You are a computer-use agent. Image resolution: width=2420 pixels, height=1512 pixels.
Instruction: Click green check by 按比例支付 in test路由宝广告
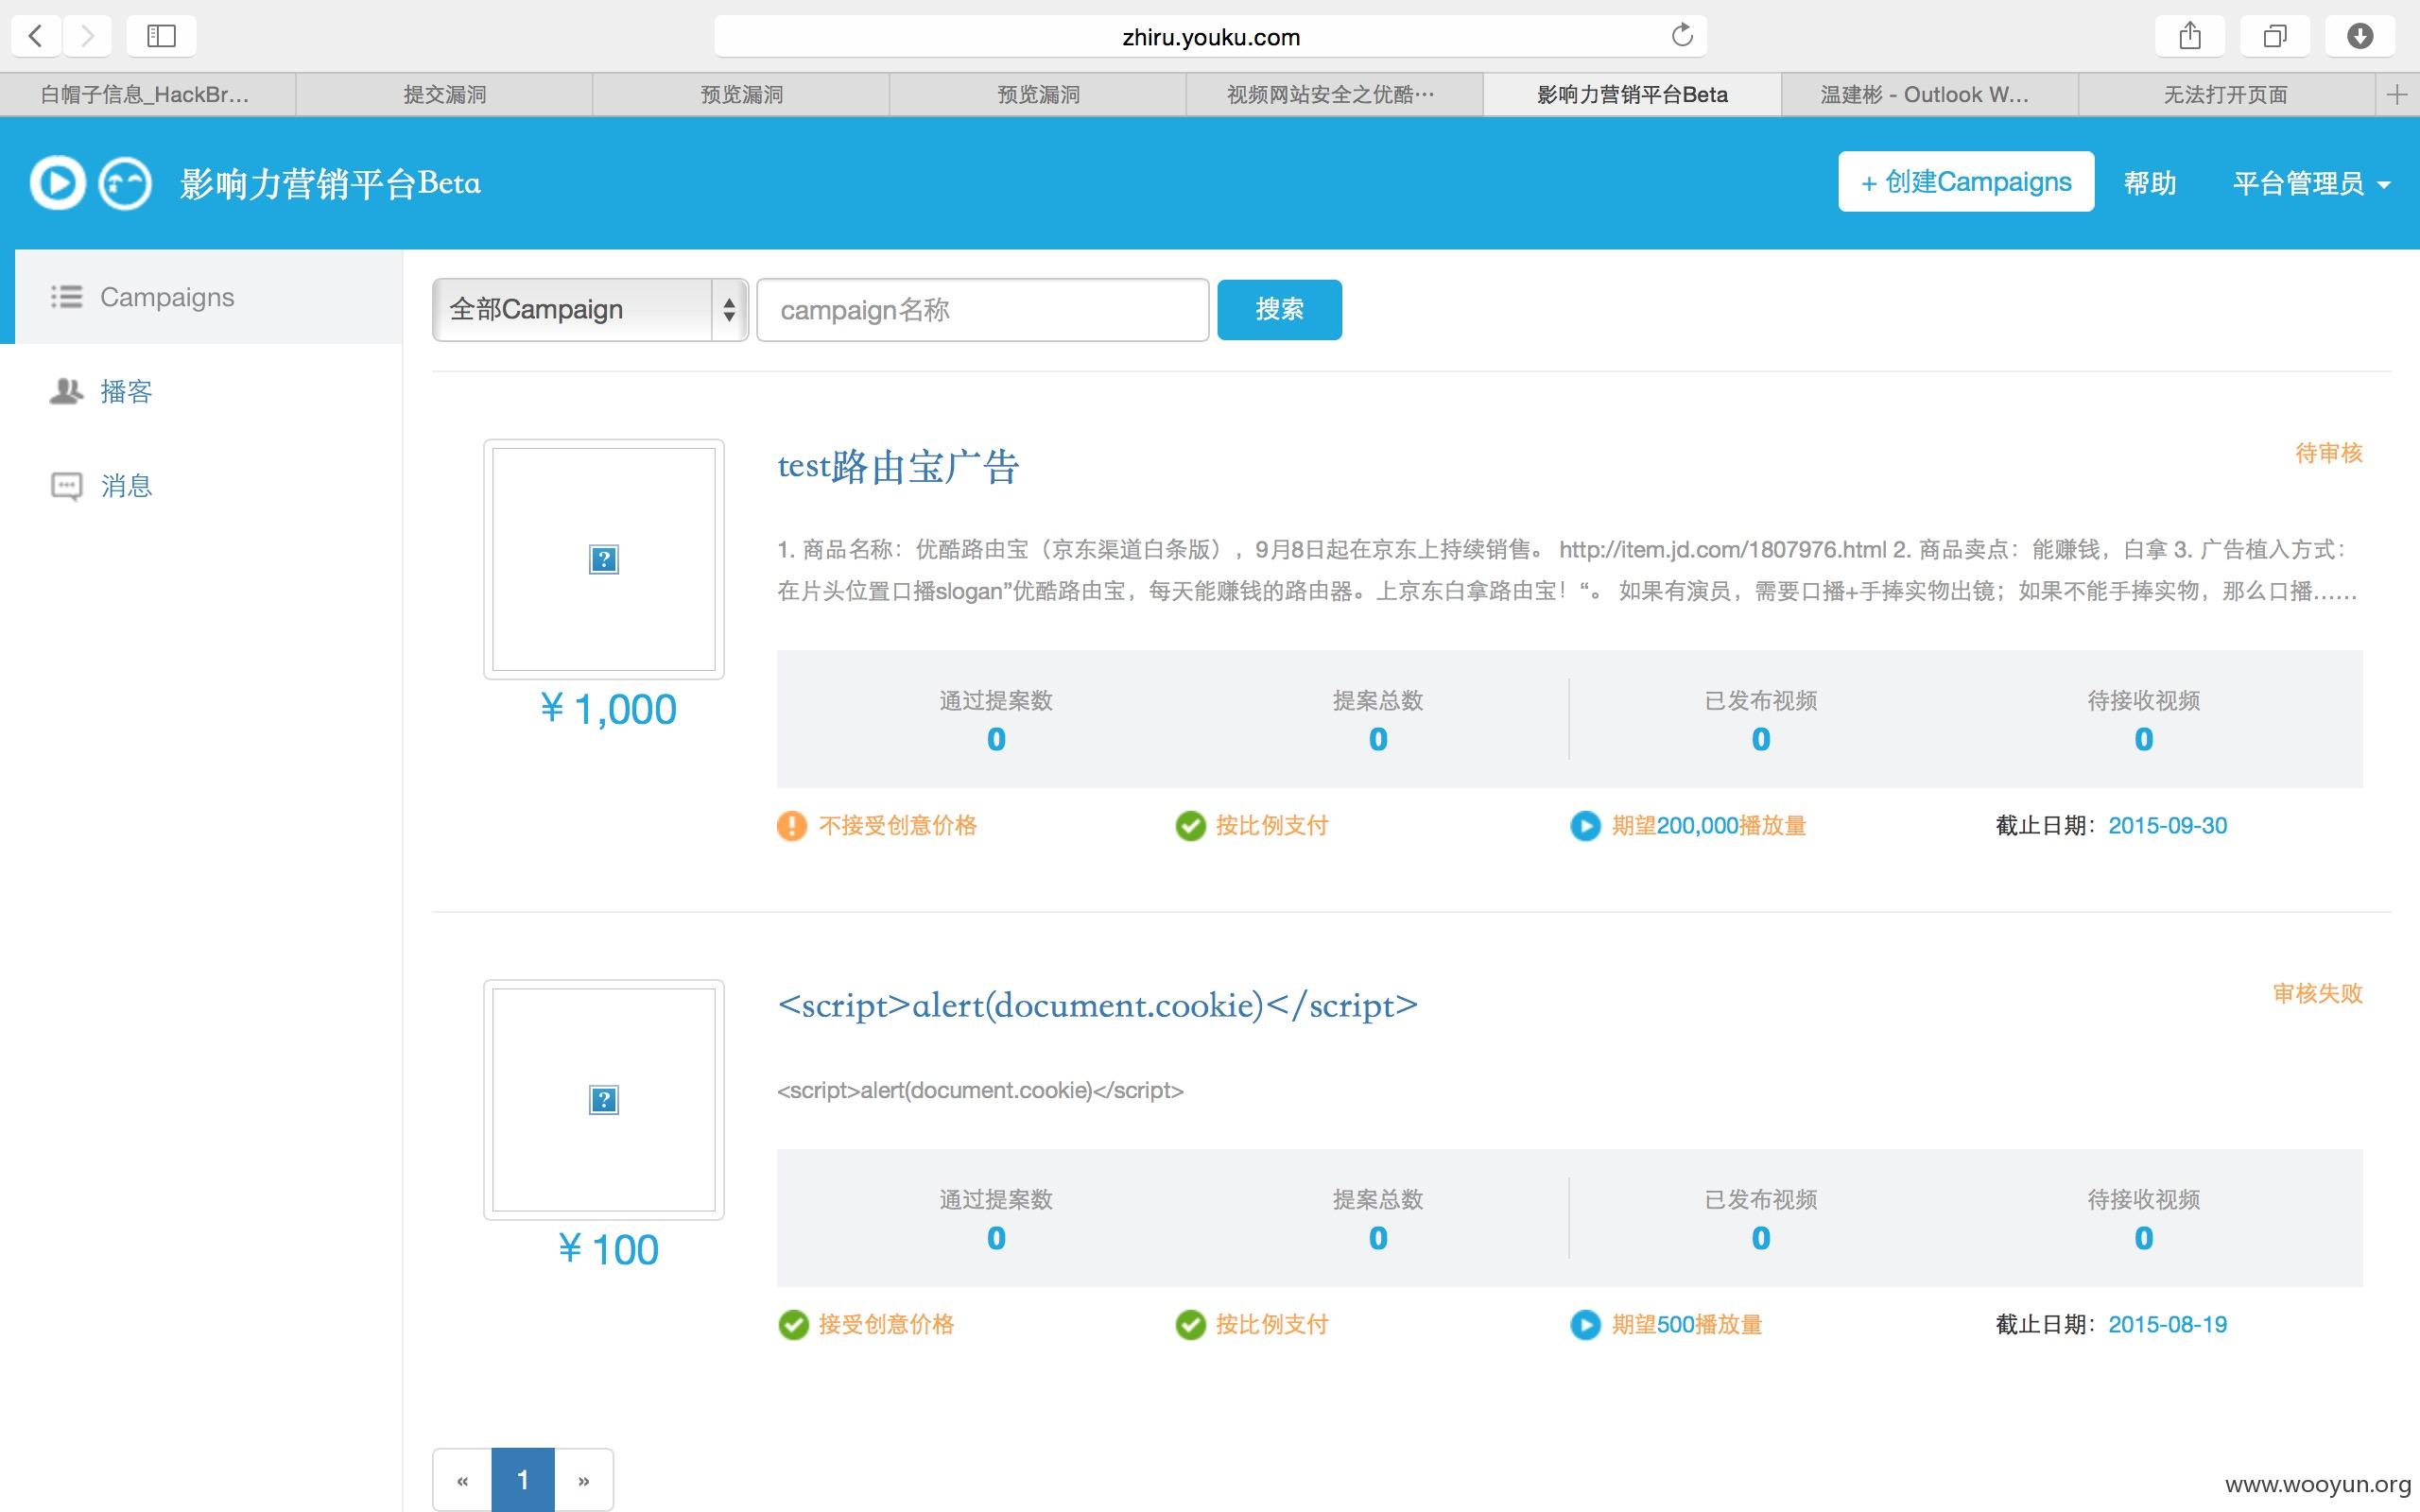1190,826
